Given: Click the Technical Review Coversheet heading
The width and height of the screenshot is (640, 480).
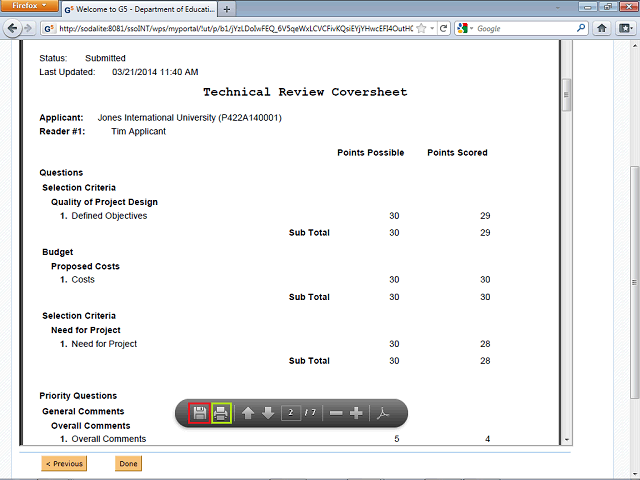Looking at the screenshot, I should pyautogui.click(x=305, y=92).
